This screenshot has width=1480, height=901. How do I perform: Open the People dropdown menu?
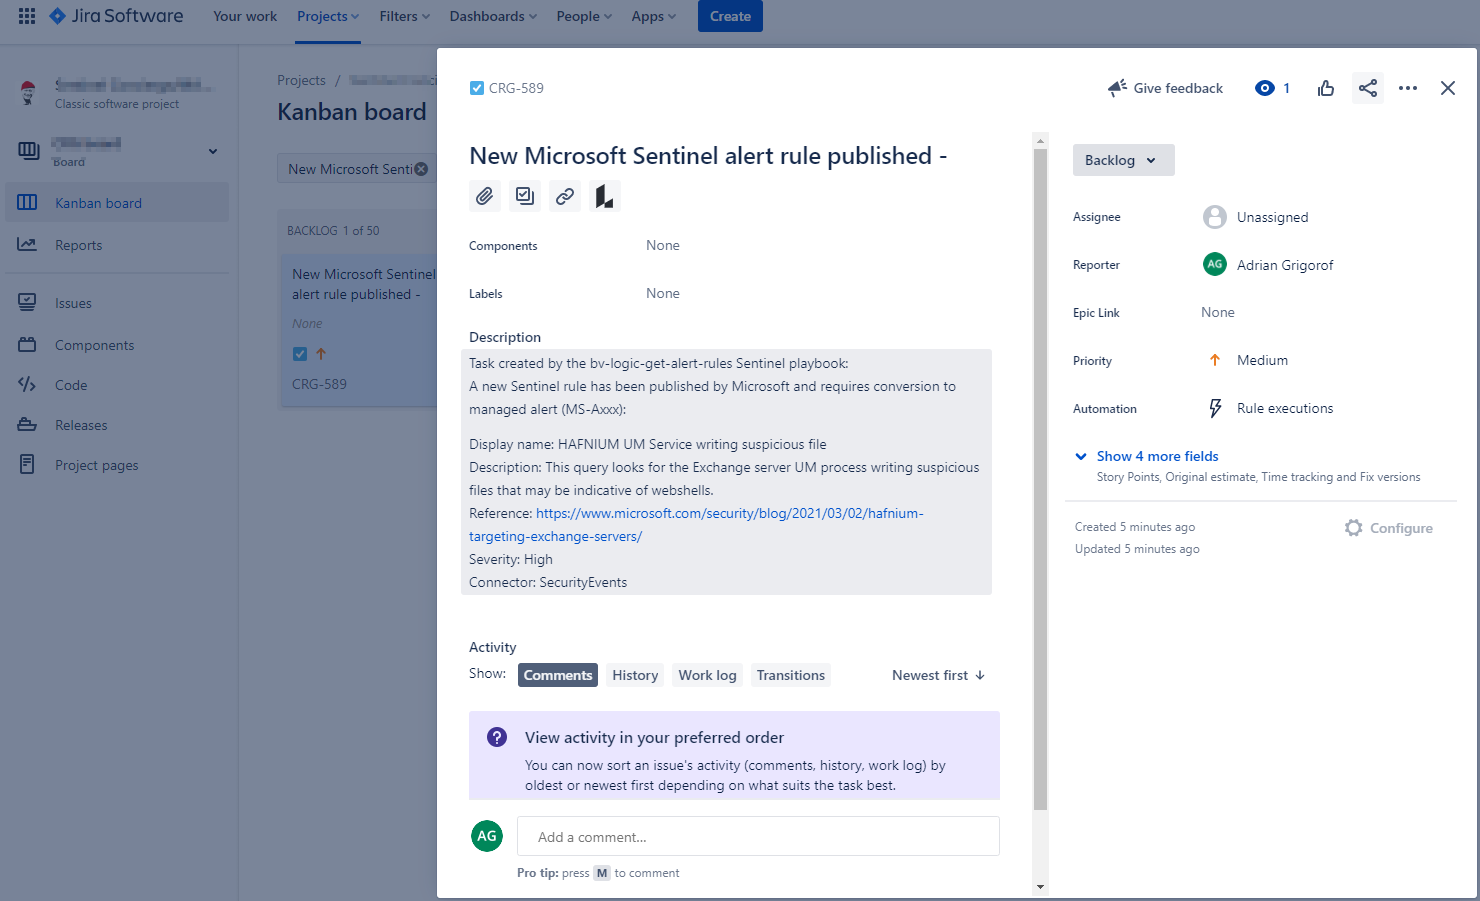coord(584,16)
